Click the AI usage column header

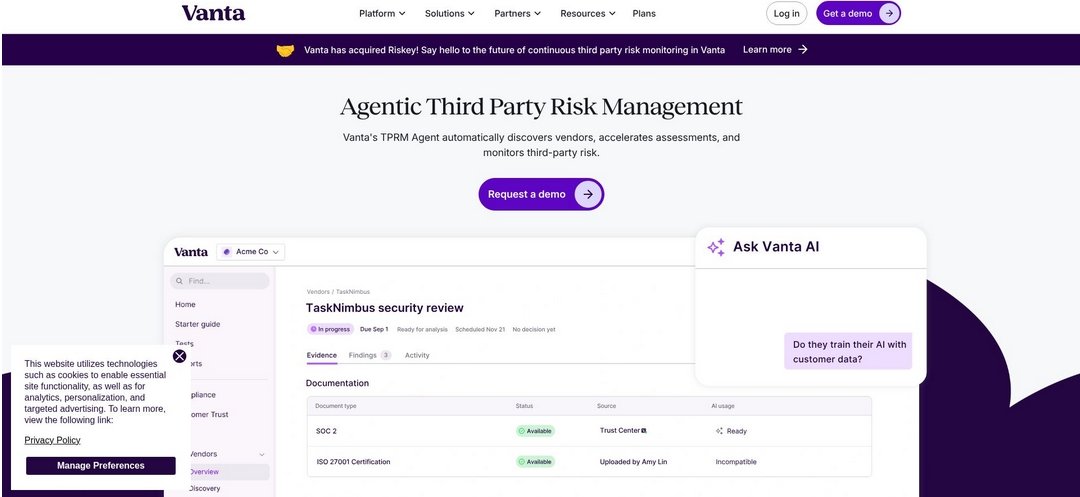[723, 406]
